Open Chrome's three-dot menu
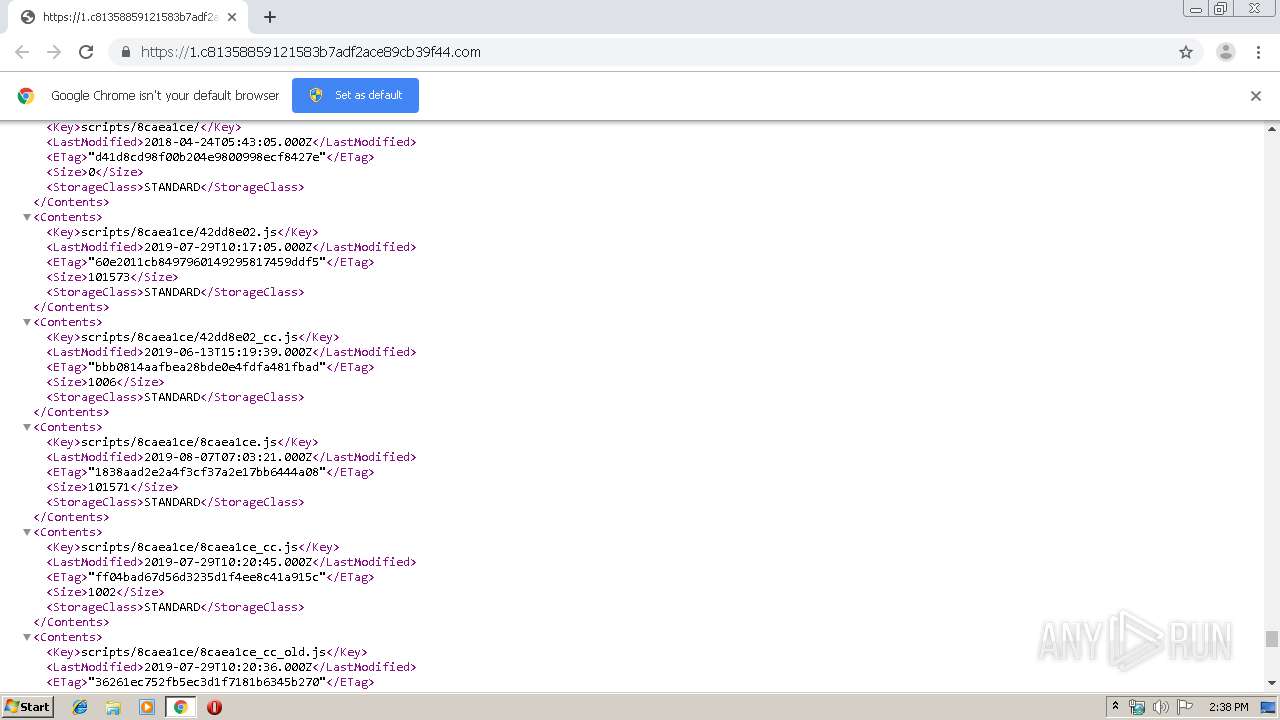This screenshot has height=720, width=1280. [x=1258, y=52]
